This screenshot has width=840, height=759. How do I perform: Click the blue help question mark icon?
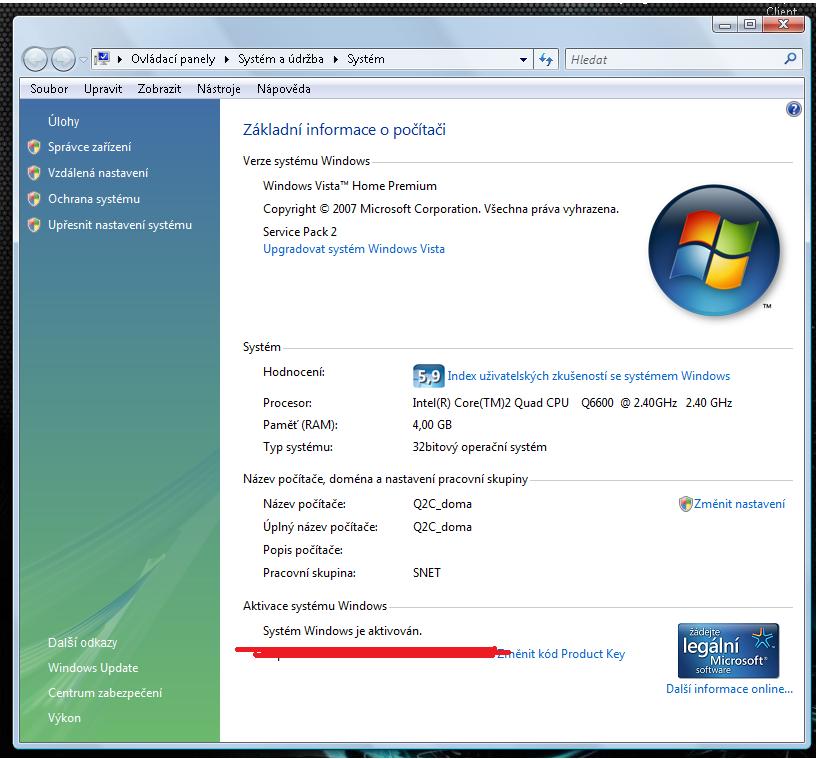[x=794, y=110]
